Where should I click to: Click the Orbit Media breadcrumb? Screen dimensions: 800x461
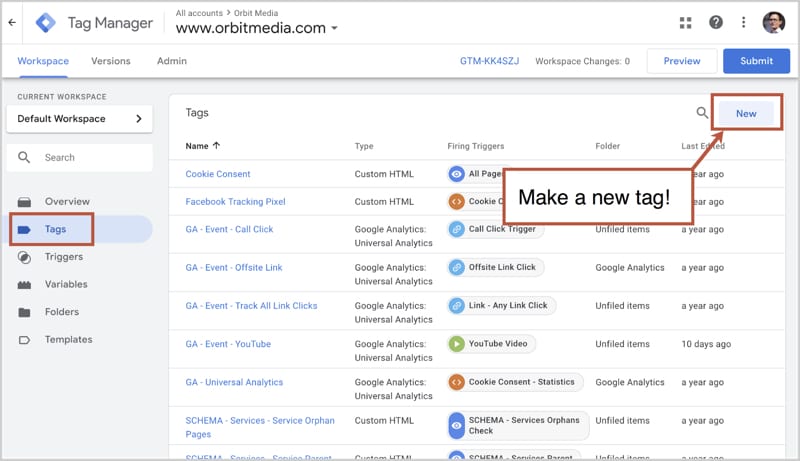256,13
